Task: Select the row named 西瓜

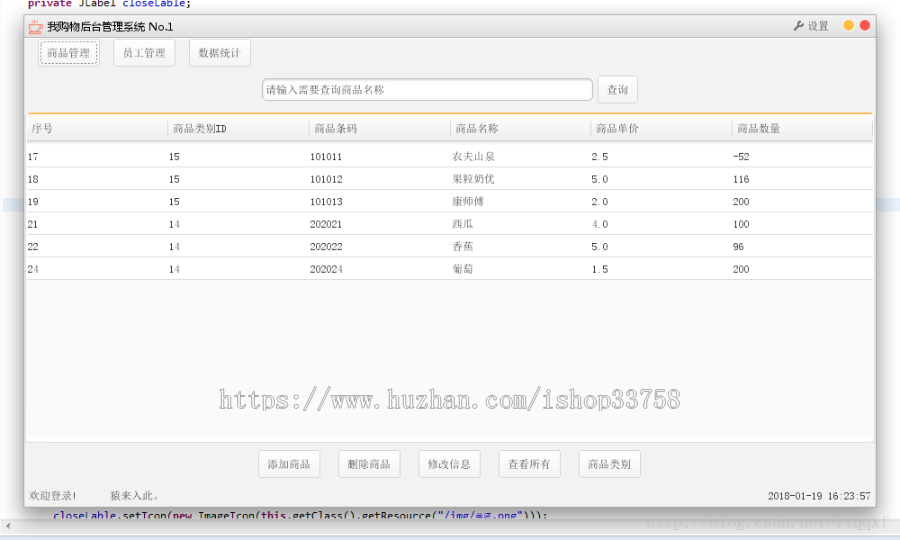Action: coord(449,224)
